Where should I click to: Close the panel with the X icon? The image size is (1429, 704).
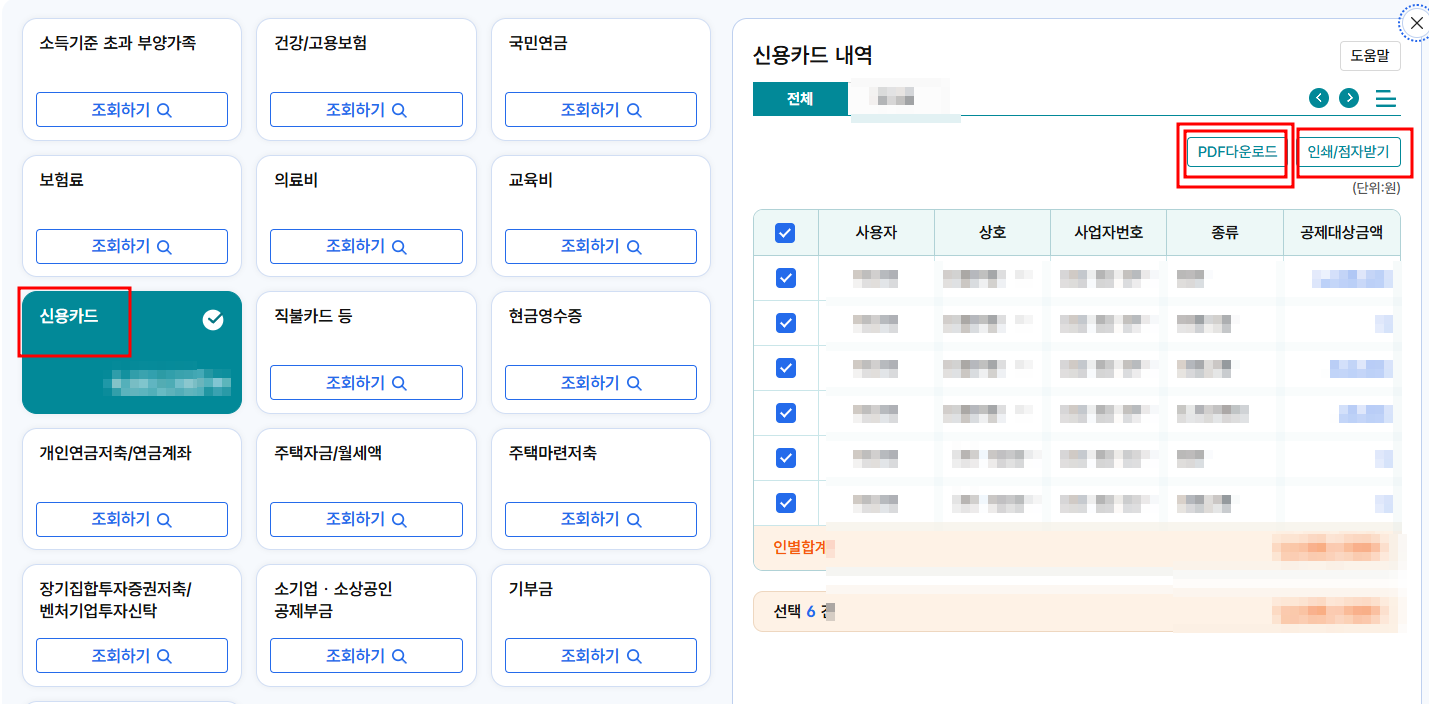click(1415, 23)
